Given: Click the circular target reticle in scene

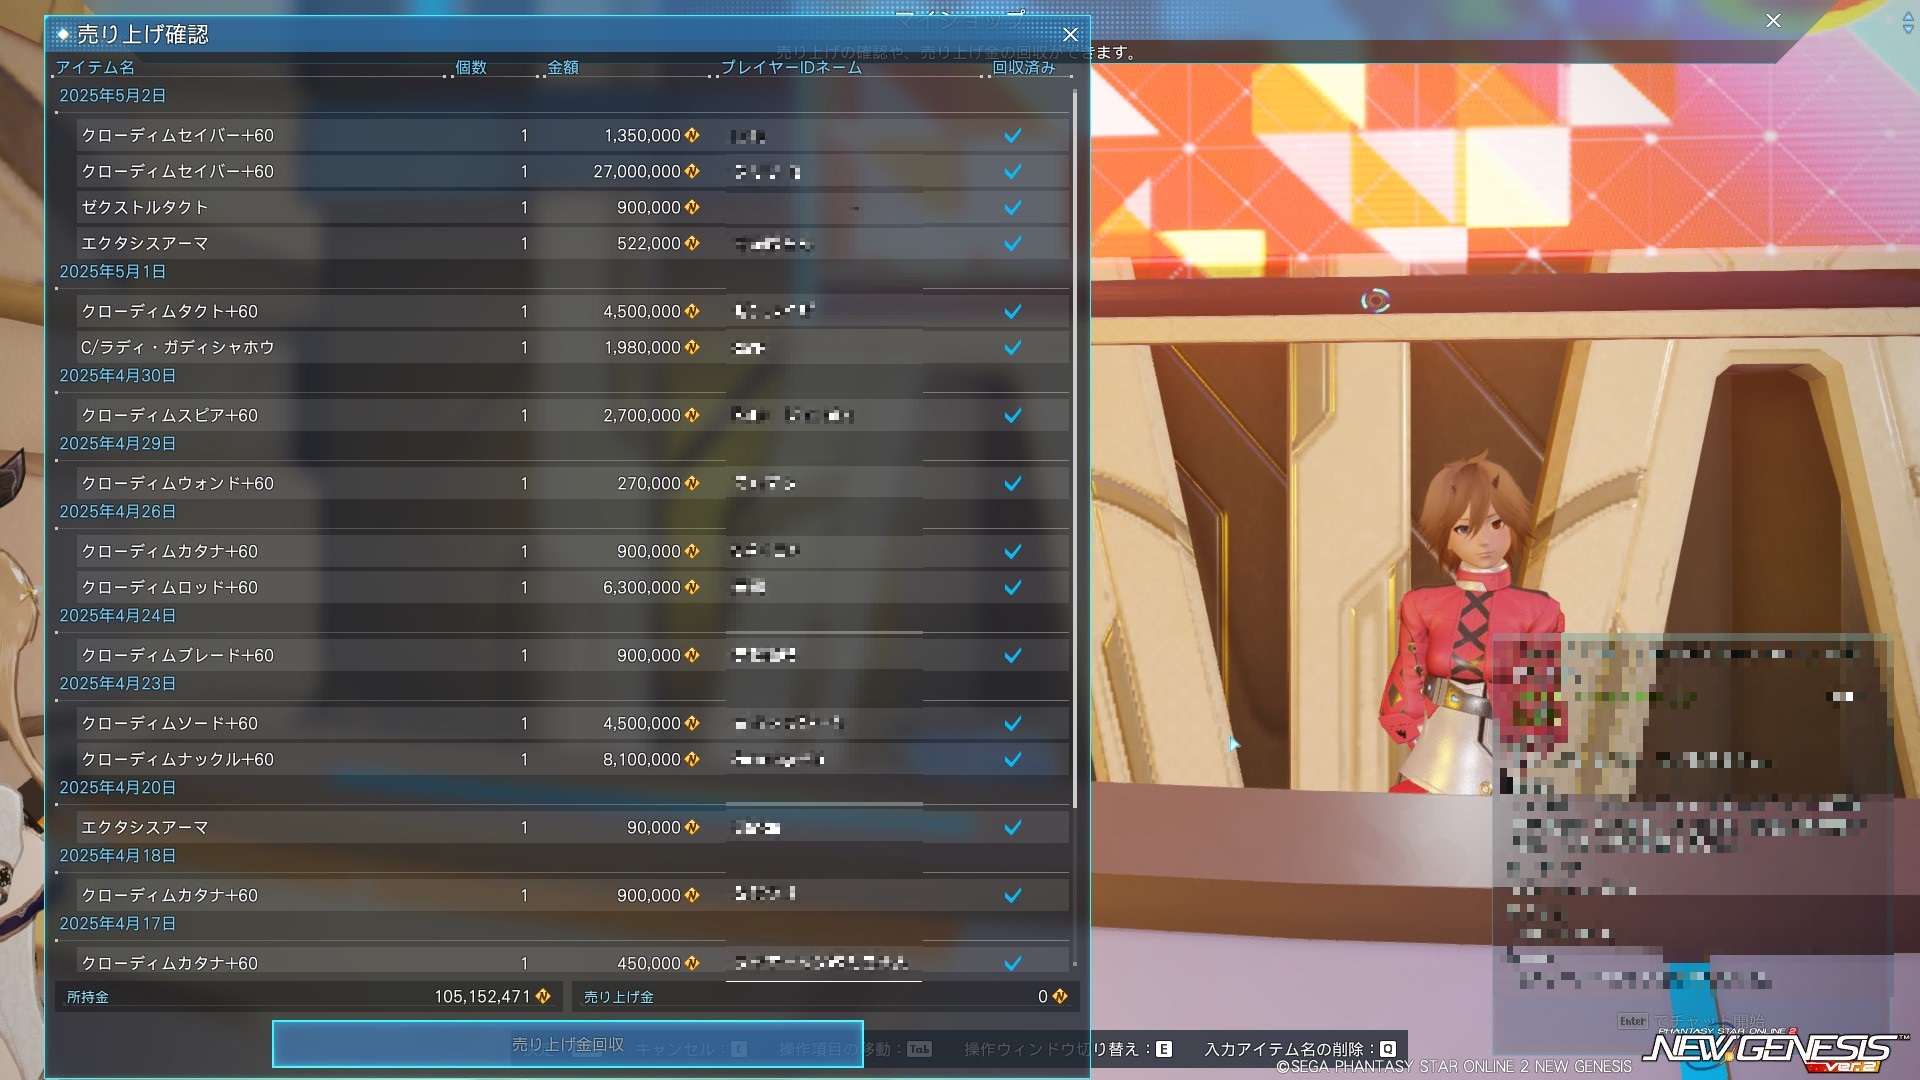Looking at the screenshot, I should 1376,300.
